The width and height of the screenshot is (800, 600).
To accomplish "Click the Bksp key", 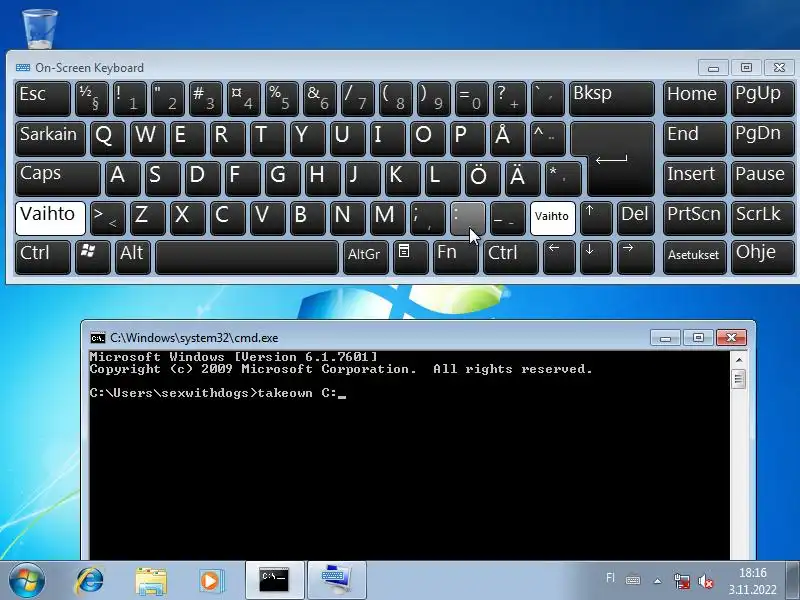I will click(x=612, y=98).
